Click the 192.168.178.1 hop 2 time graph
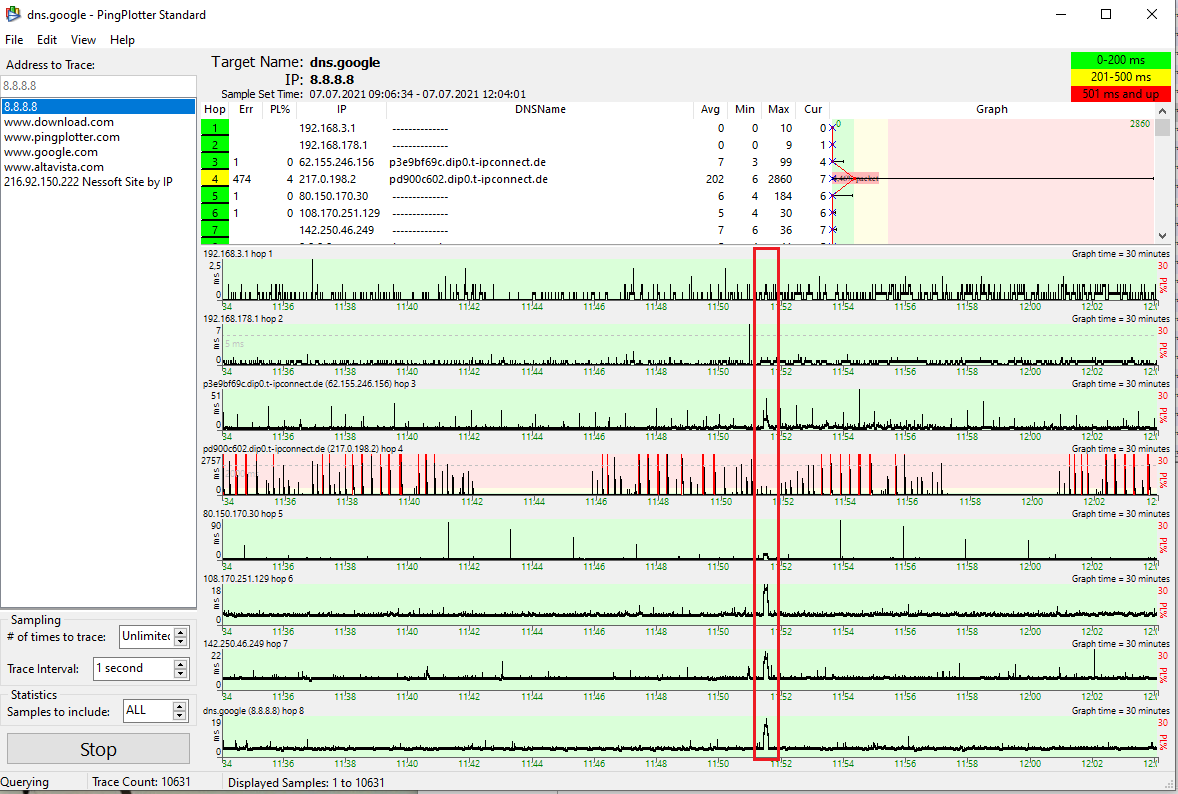The image size is (1178, 794). (690, 345)
